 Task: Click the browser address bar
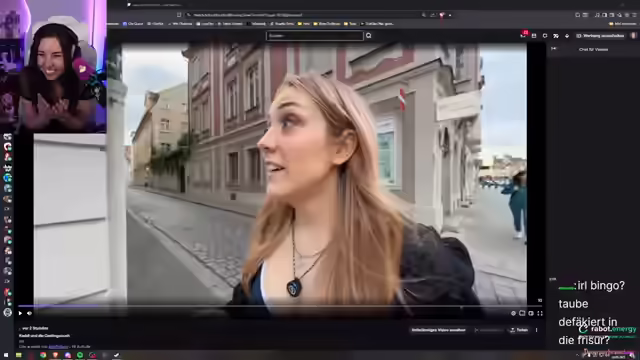[x=304, y=15]
